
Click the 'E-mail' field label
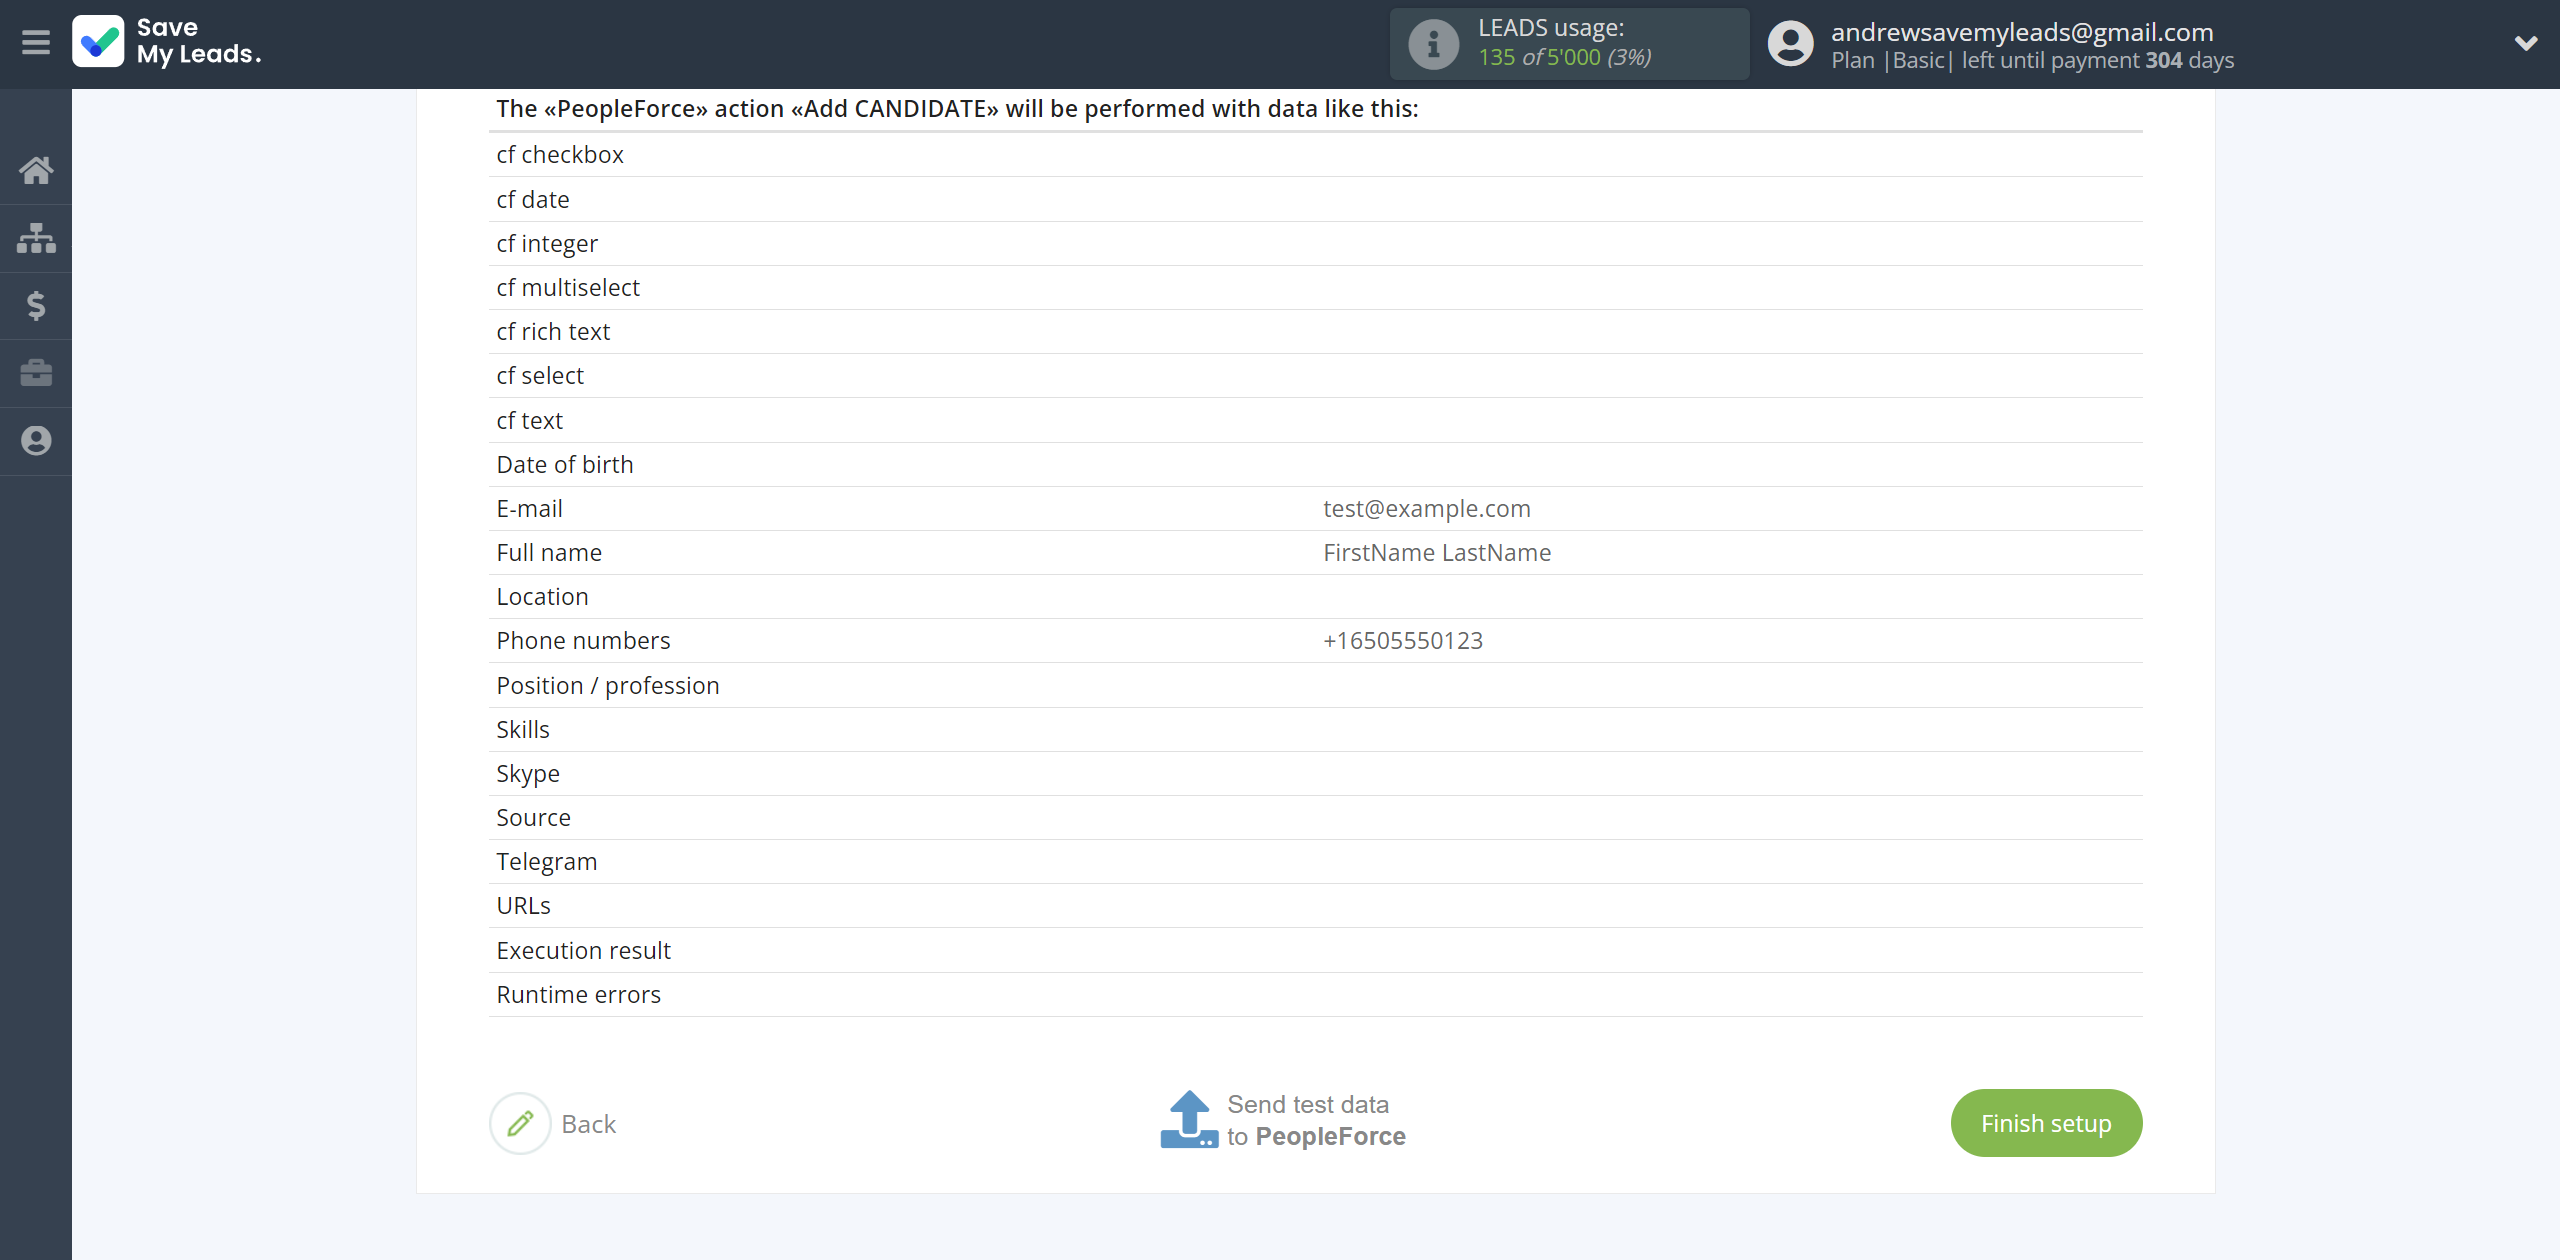[x=529, y=508]
